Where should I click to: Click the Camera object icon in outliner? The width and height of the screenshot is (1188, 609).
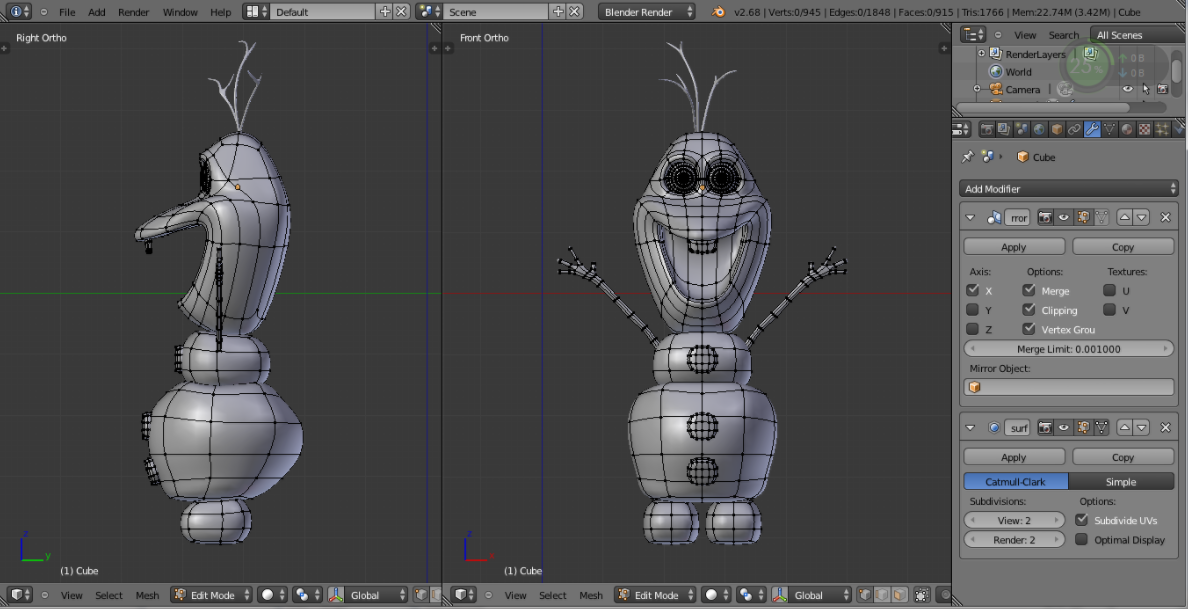pyautogui.click(x=996, y=89)
